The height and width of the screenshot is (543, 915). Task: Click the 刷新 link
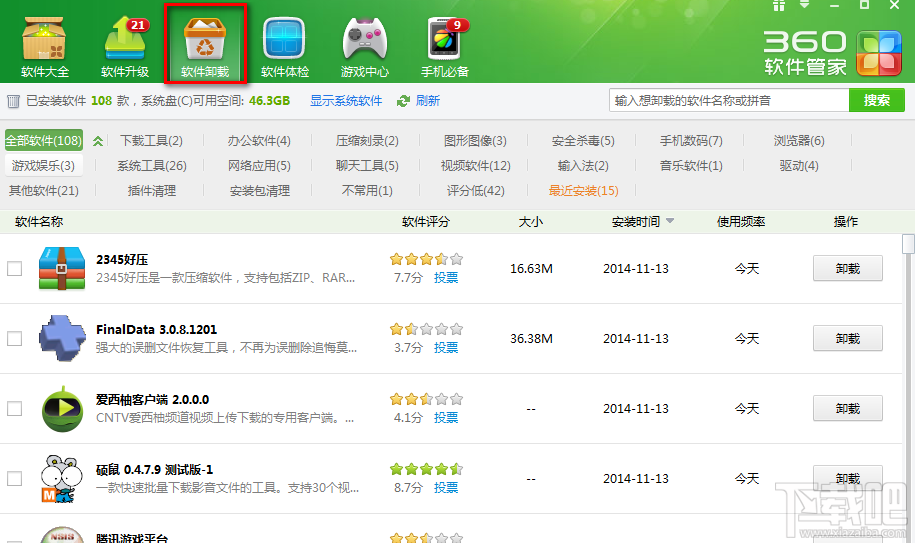pos(428,101)
